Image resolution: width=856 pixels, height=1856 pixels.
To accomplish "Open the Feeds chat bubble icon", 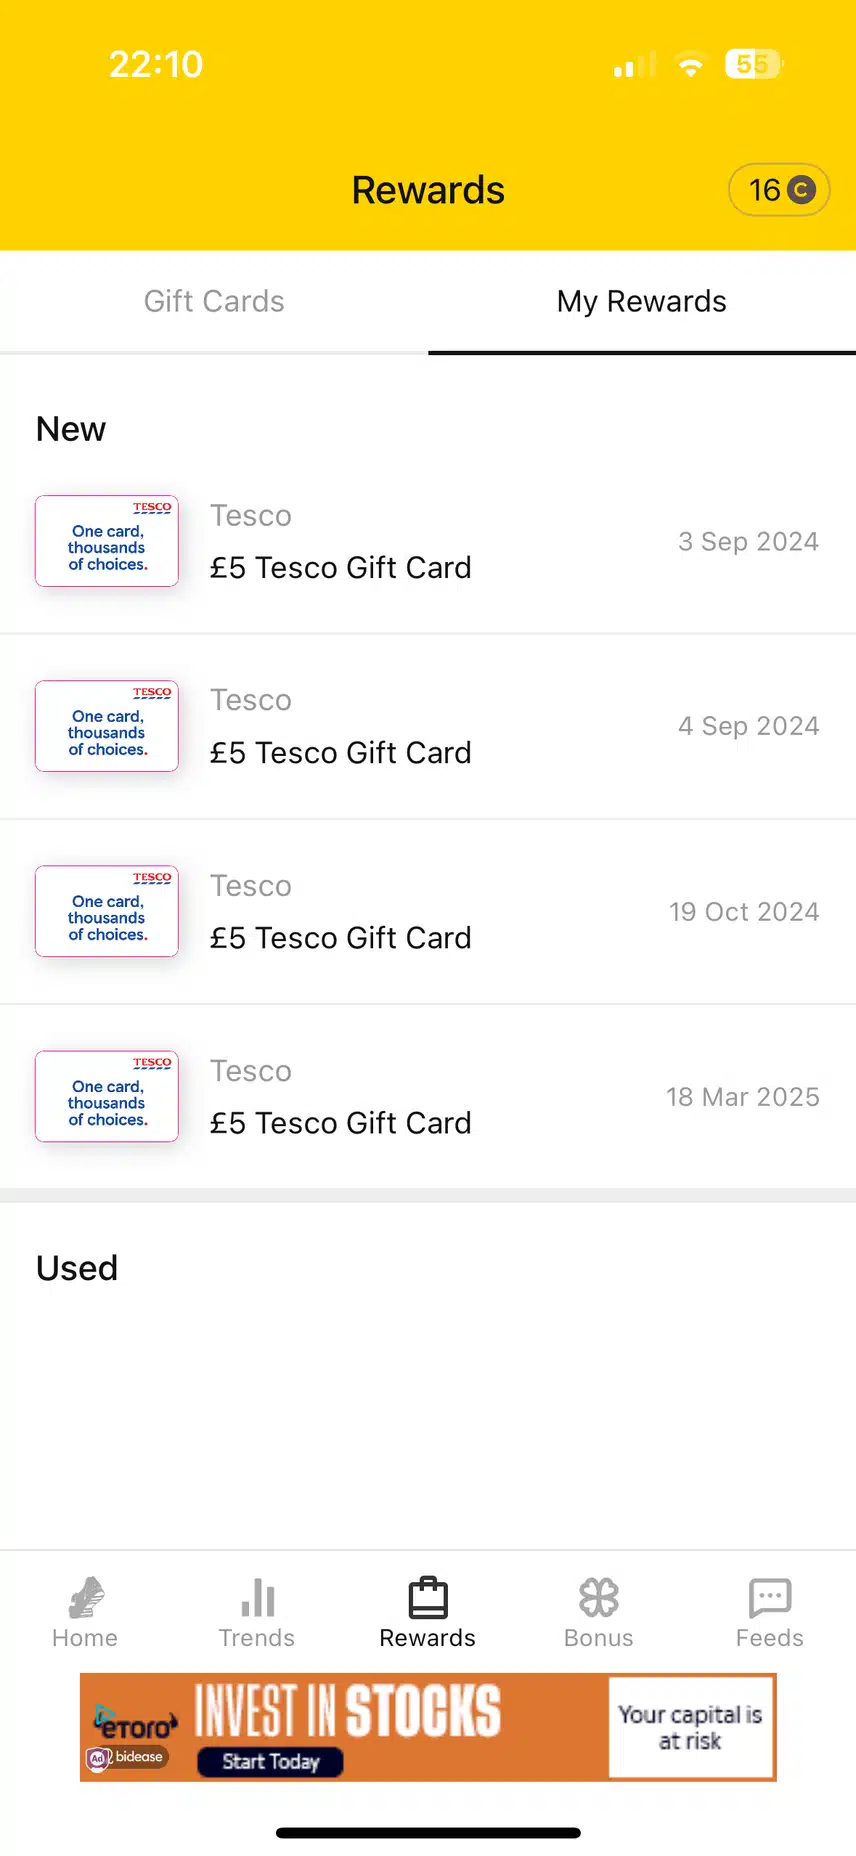I will [770, 1598].
